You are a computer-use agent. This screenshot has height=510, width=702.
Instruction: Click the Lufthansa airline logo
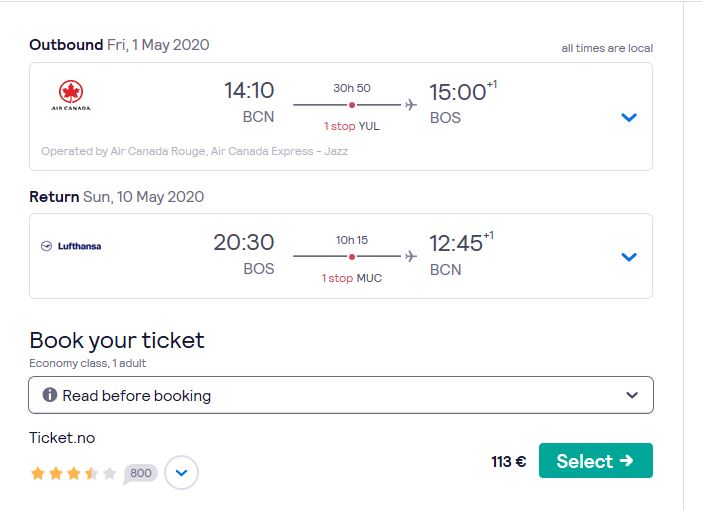click(71, 246)
